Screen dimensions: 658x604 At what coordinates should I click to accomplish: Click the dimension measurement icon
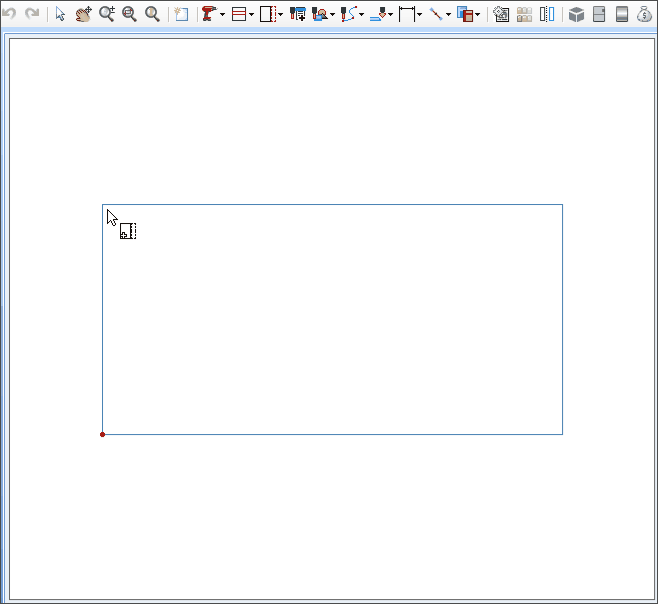click(407, 14)
